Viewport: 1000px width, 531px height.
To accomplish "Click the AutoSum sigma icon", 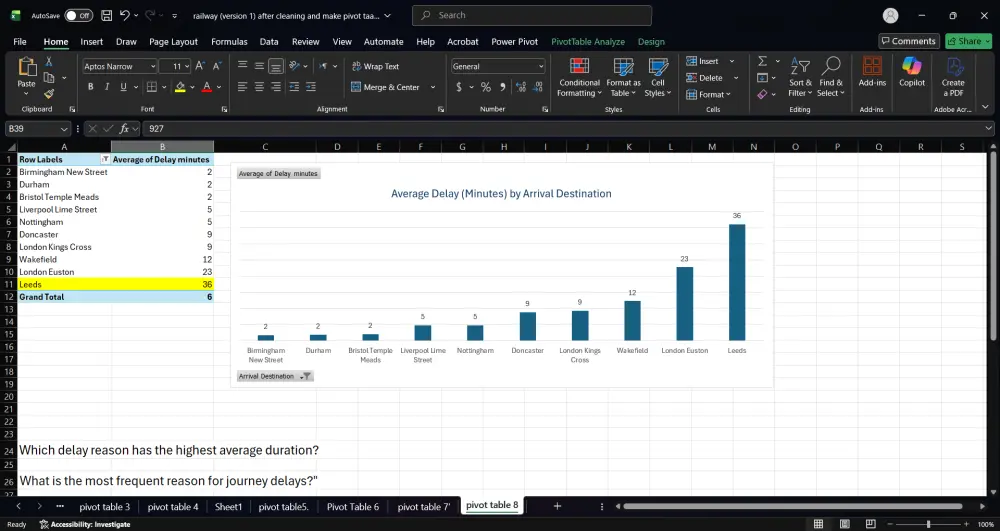I will tap(762, 61).
